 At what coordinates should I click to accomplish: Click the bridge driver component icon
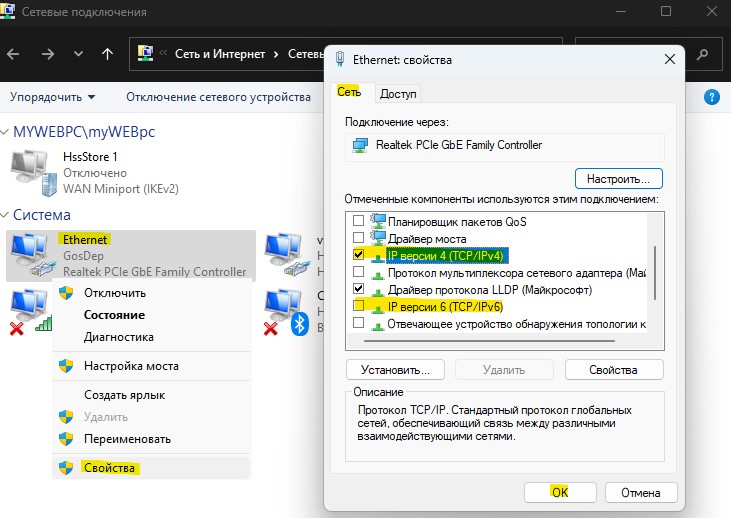(378, 238)
